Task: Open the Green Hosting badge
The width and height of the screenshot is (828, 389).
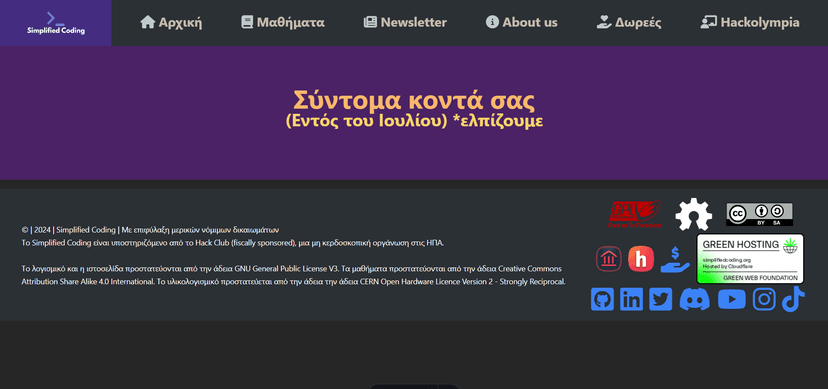Action: [750, 259]
